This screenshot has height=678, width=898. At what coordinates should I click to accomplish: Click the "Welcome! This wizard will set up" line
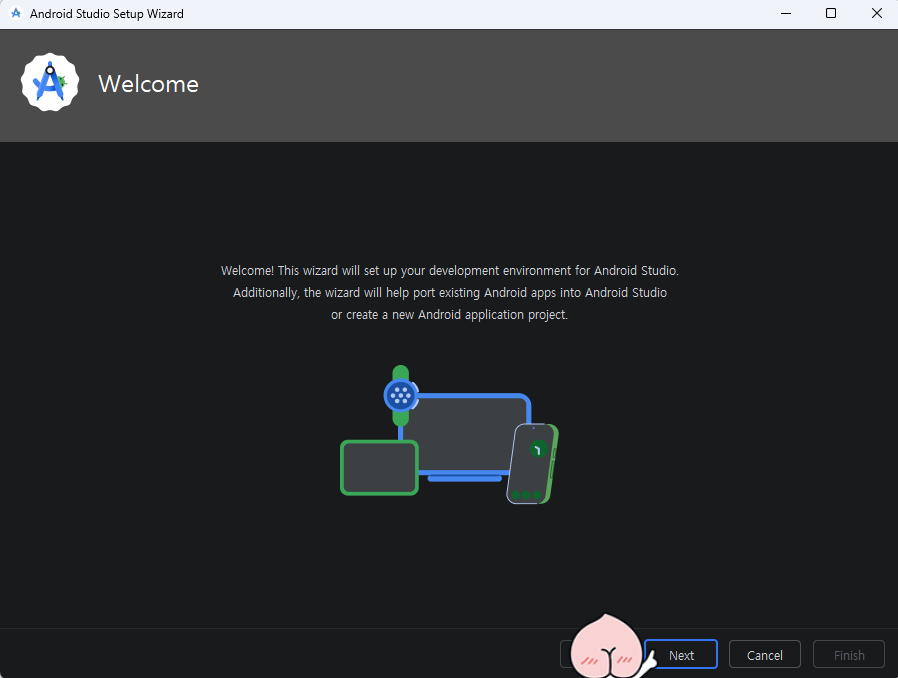450,270
